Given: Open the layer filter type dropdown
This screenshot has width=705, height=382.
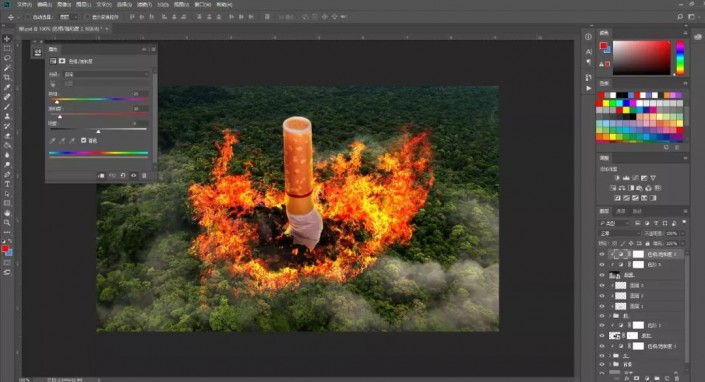Looking at the screenshot, I should click(x=615, y=223).
